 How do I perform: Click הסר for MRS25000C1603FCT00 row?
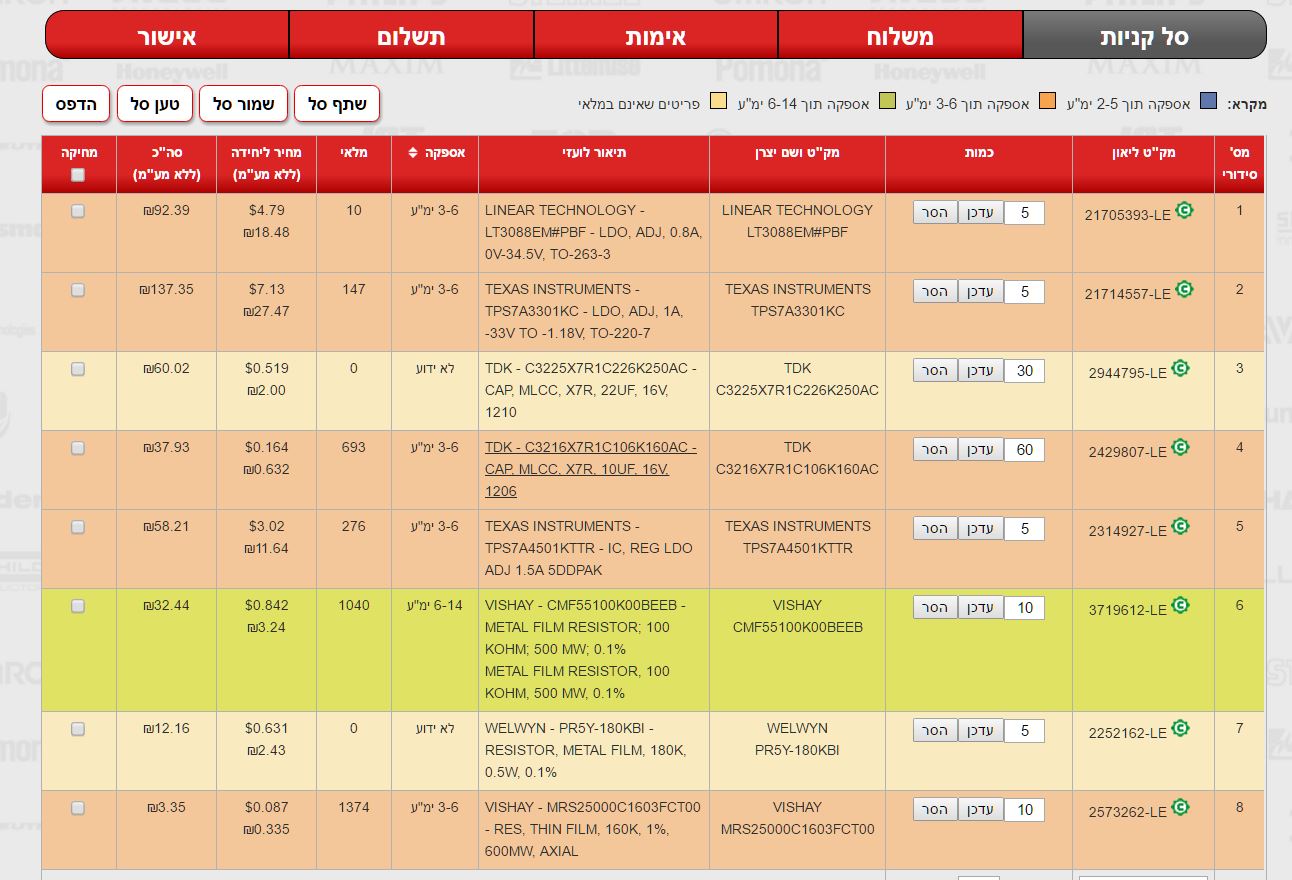coord(935,809)
